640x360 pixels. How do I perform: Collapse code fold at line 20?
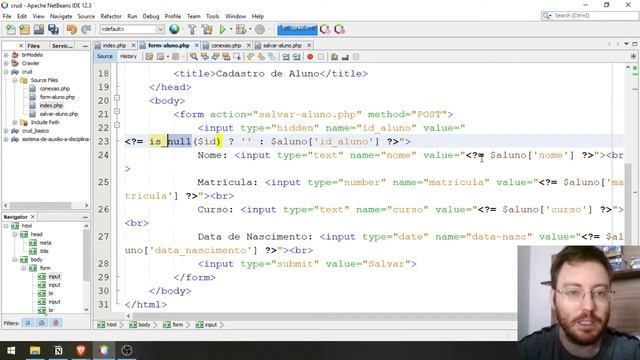pos(117,98)
